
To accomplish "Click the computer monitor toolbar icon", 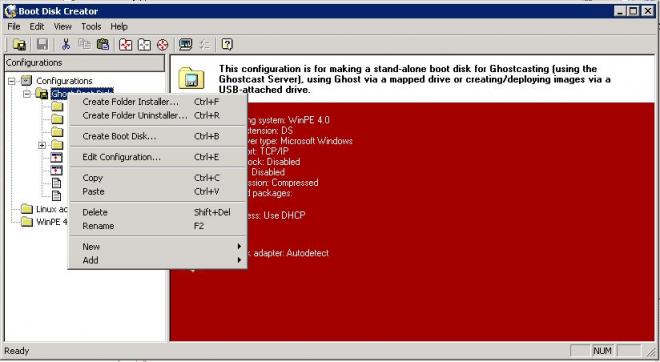I will point(186,44).
